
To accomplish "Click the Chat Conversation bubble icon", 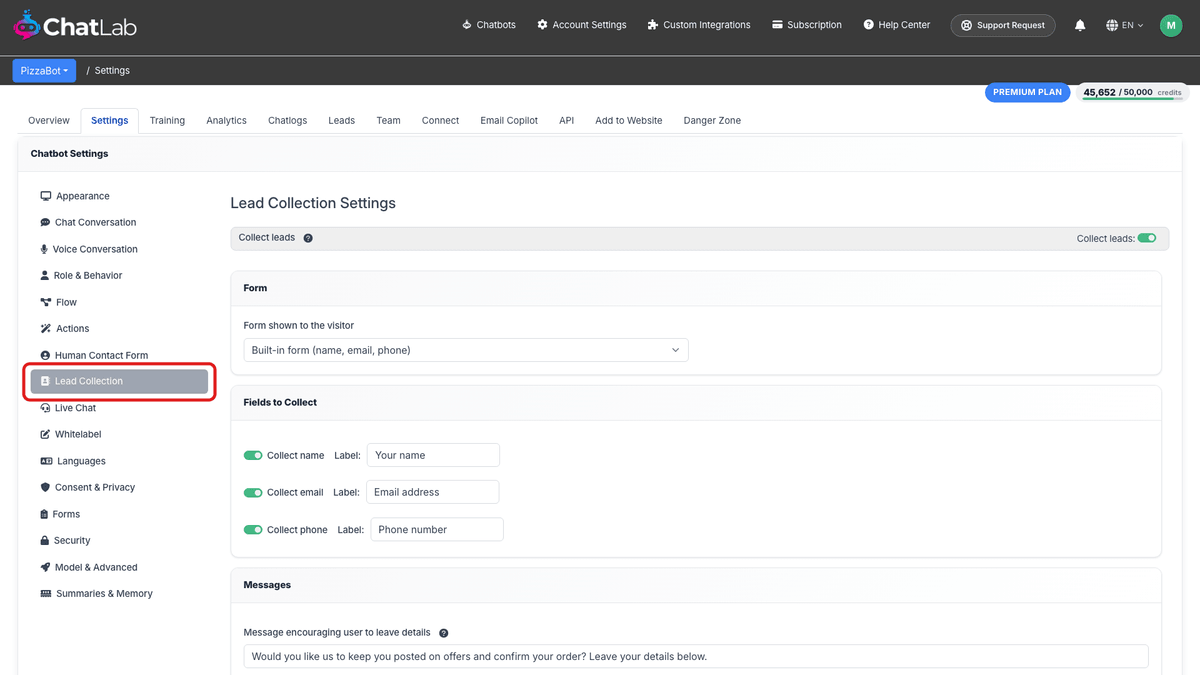I will click(45, 222).
